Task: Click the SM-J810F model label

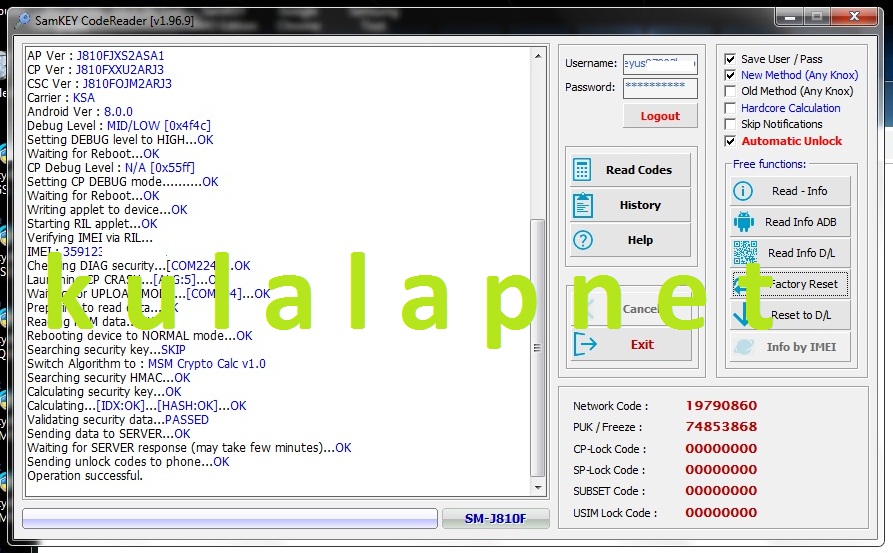Action: coord(495,518)
